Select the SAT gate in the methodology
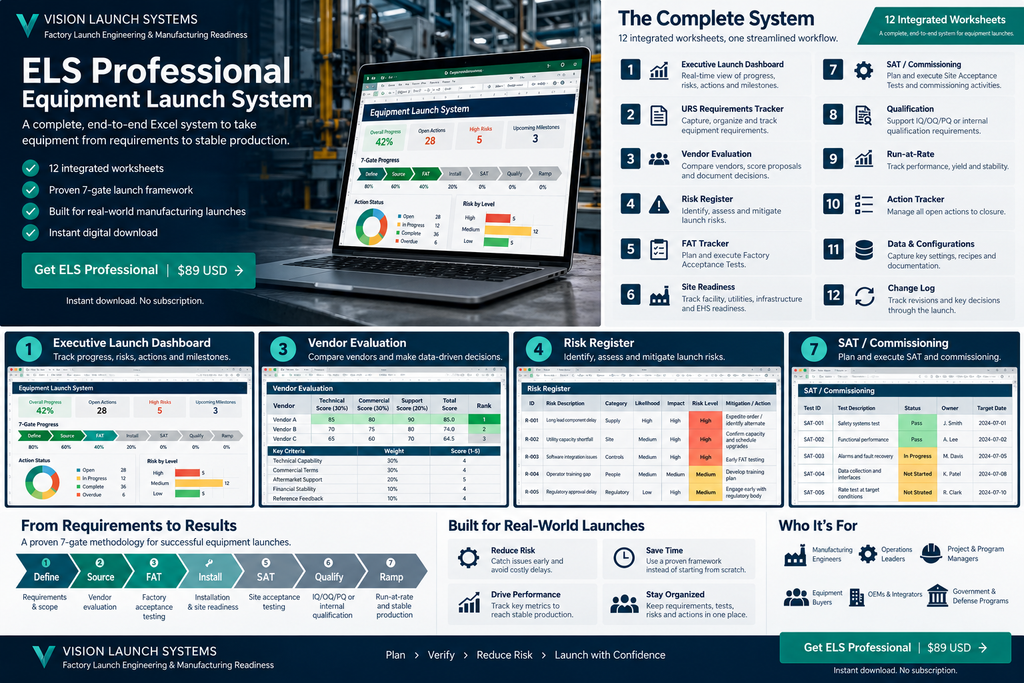The height and width of the screenshot is (683, 1024). click(x=266, y=571)
